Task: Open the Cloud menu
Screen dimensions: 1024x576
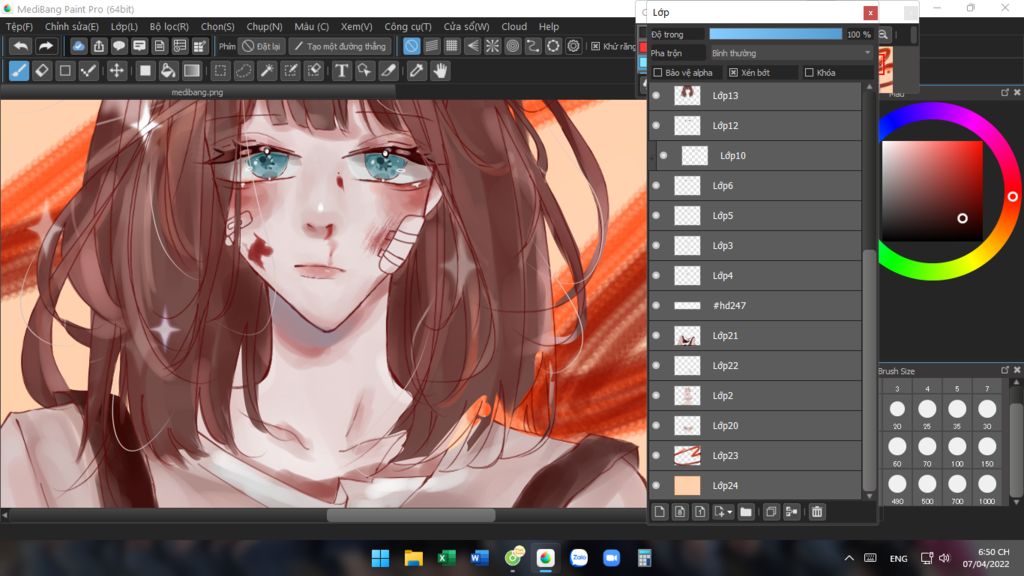Action: 514,27
